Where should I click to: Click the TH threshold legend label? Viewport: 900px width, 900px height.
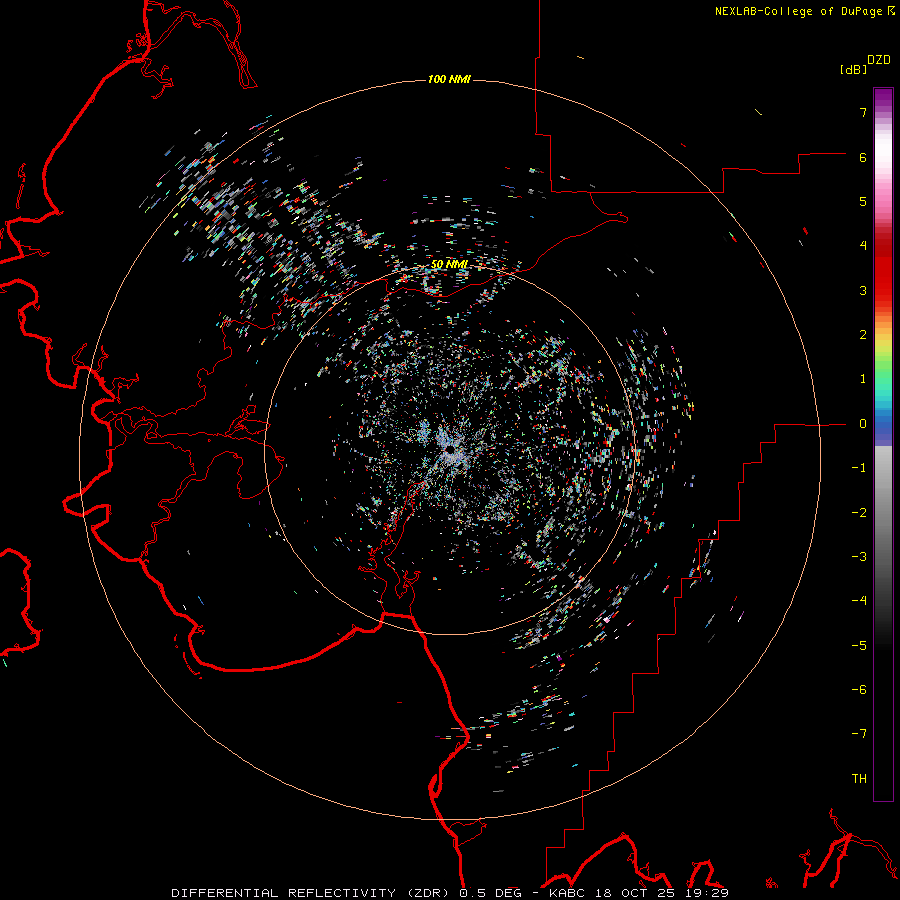coord(859,779)
